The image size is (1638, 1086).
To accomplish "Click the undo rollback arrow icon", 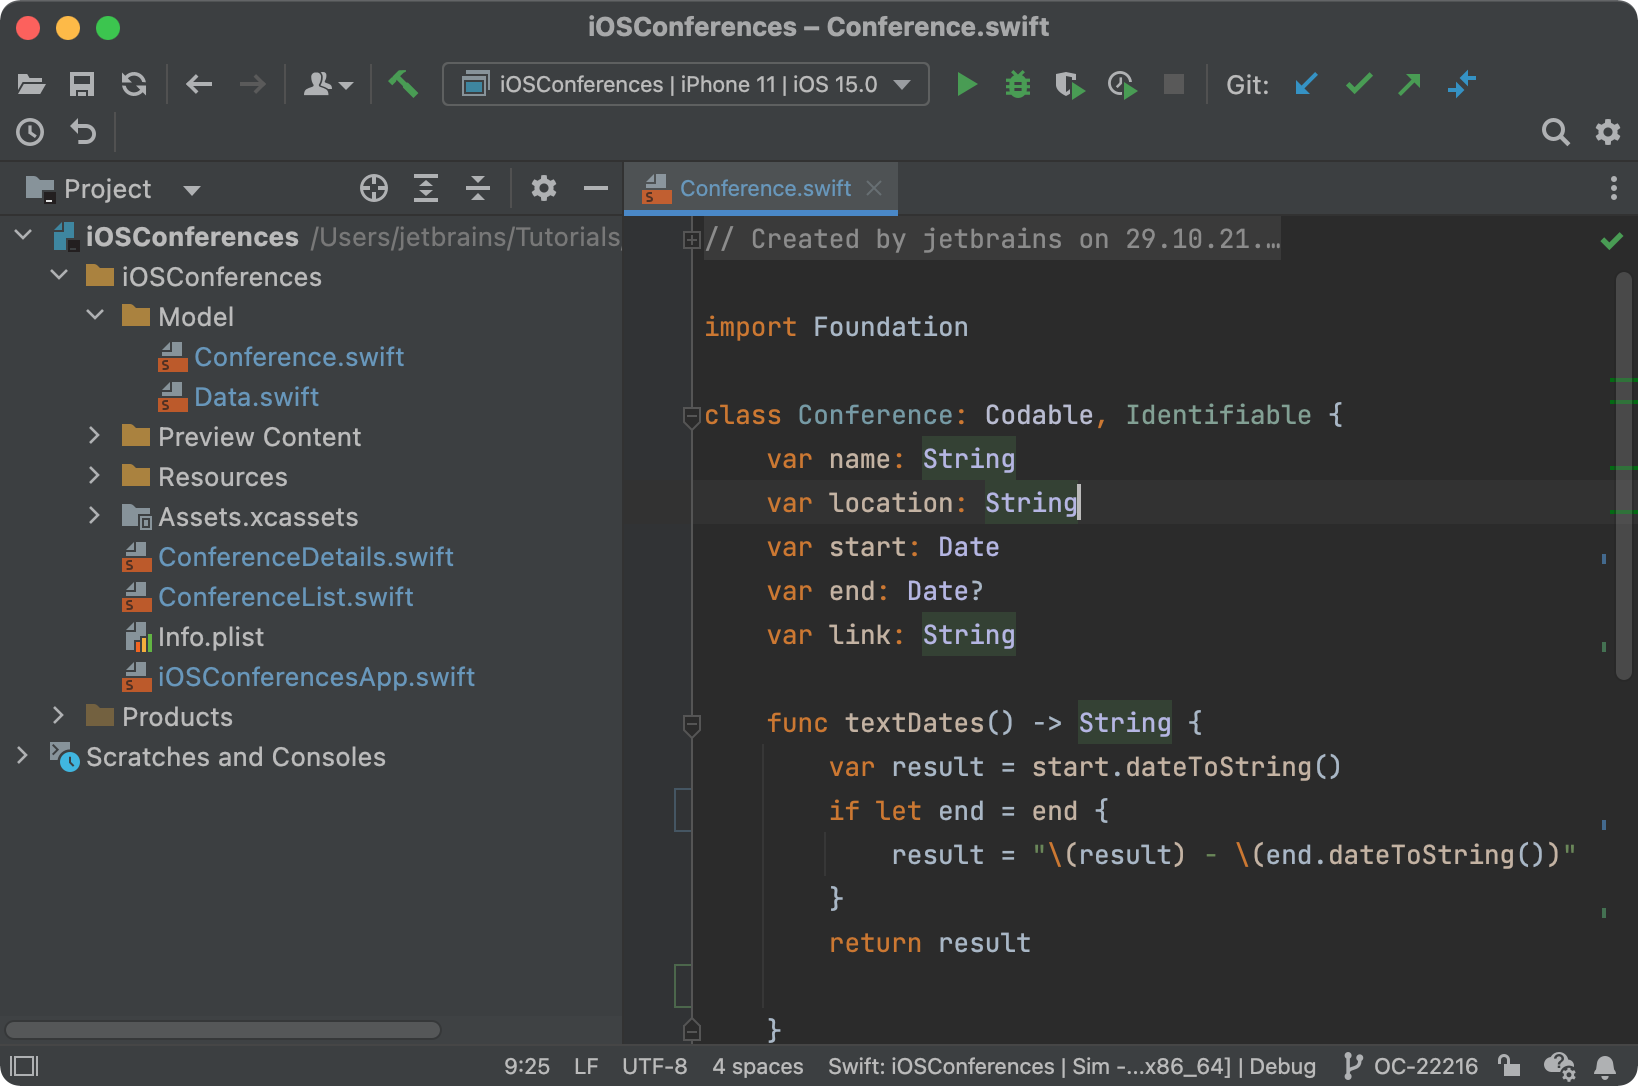I will [x=83, y=132].
